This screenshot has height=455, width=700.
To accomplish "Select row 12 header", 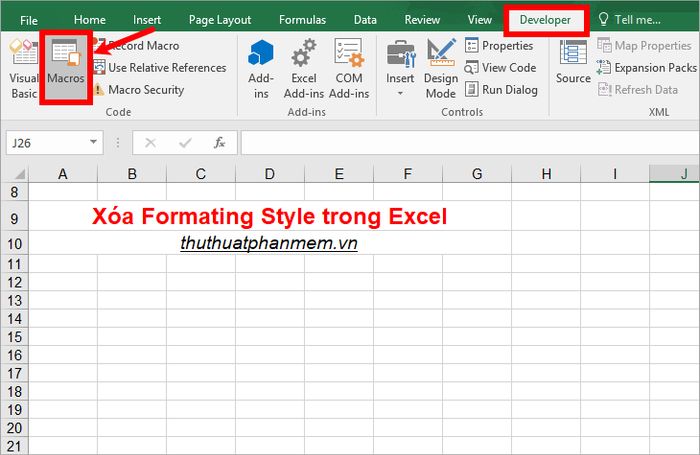I will [x=14, y=282].
